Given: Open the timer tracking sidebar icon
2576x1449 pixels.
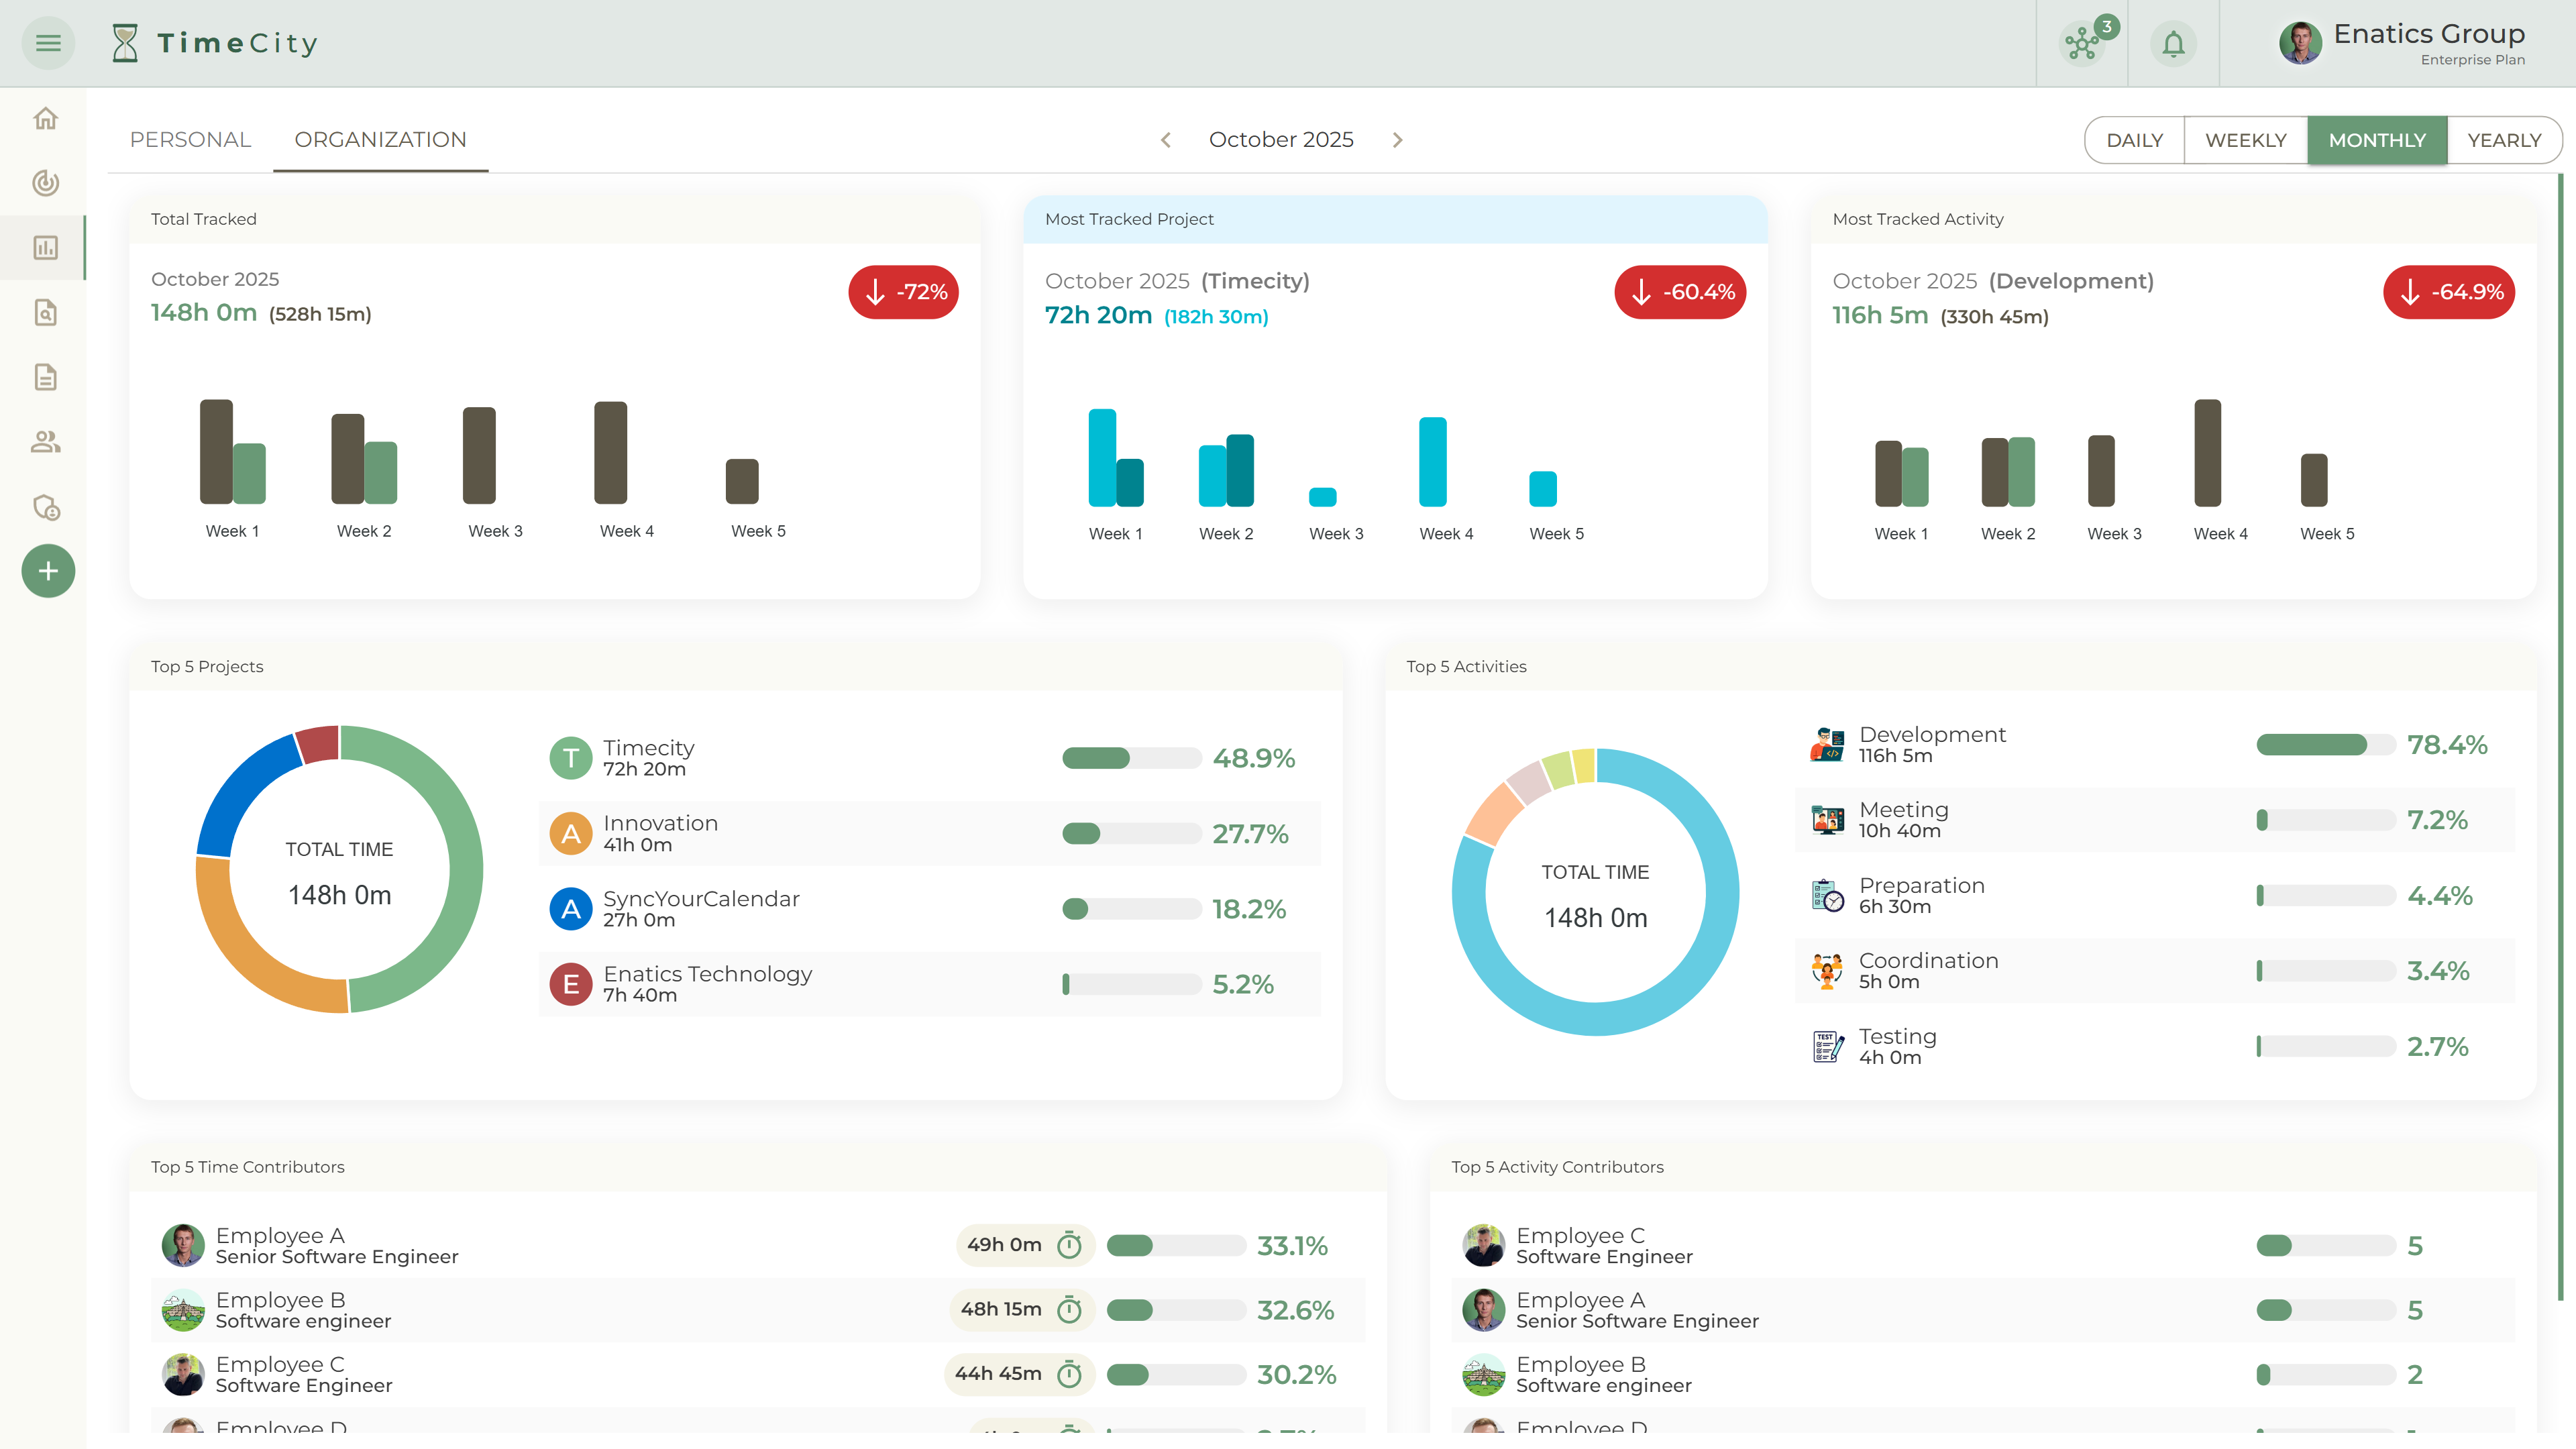Looking at the screenshot, I should (x=46, y=183).
